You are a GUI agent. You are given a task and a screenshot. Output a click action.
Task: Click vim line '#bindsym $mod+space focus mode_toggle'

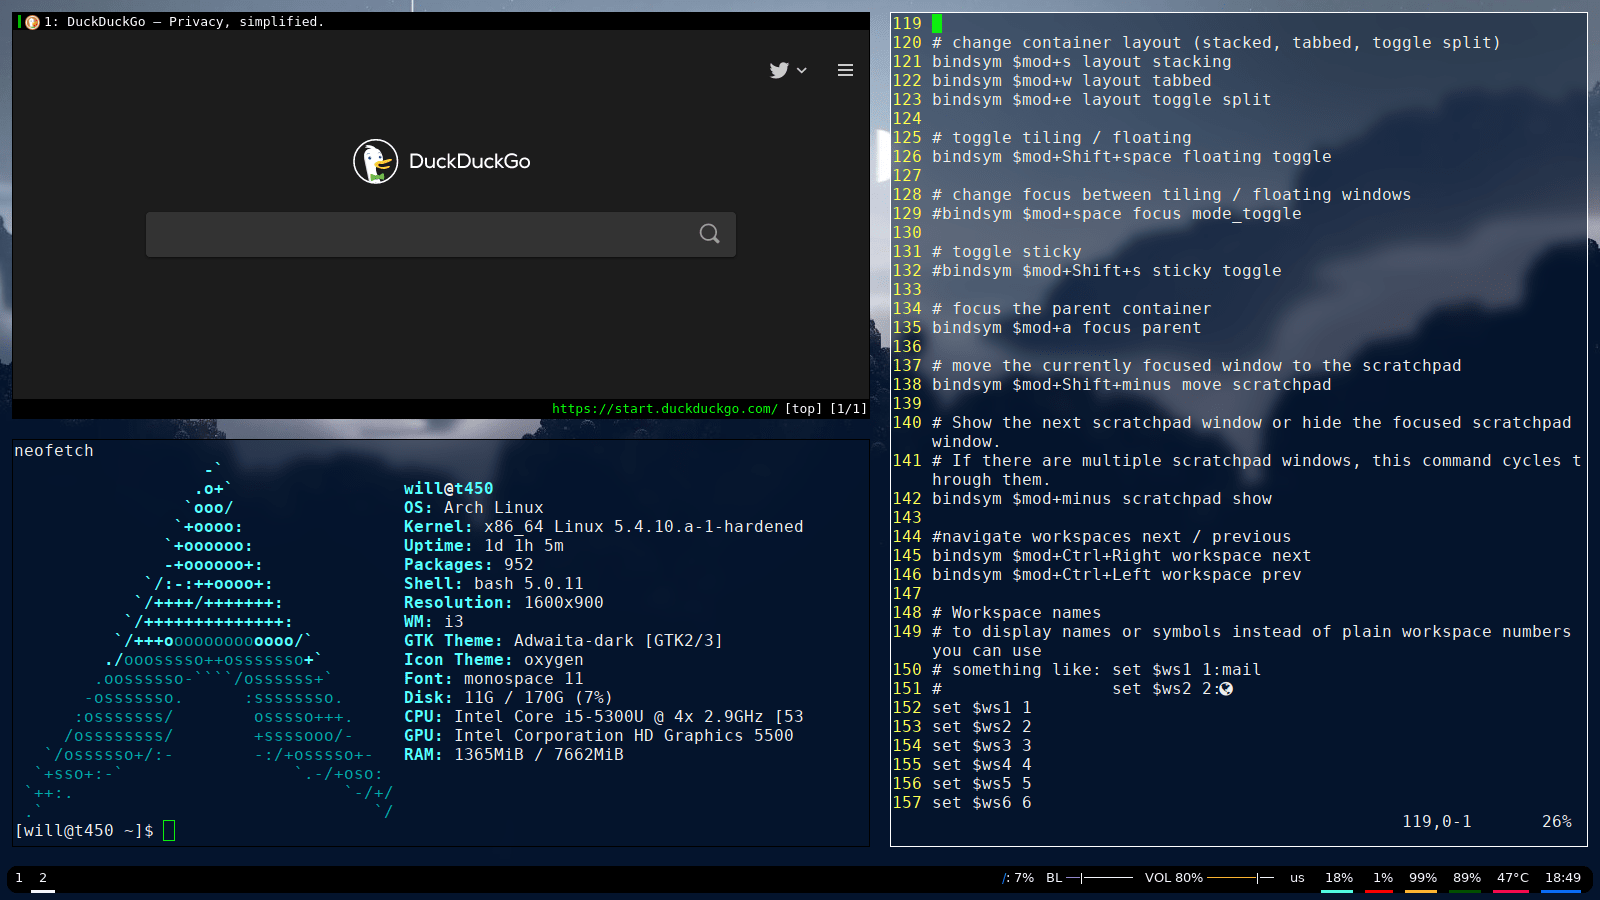[1116, 214]
